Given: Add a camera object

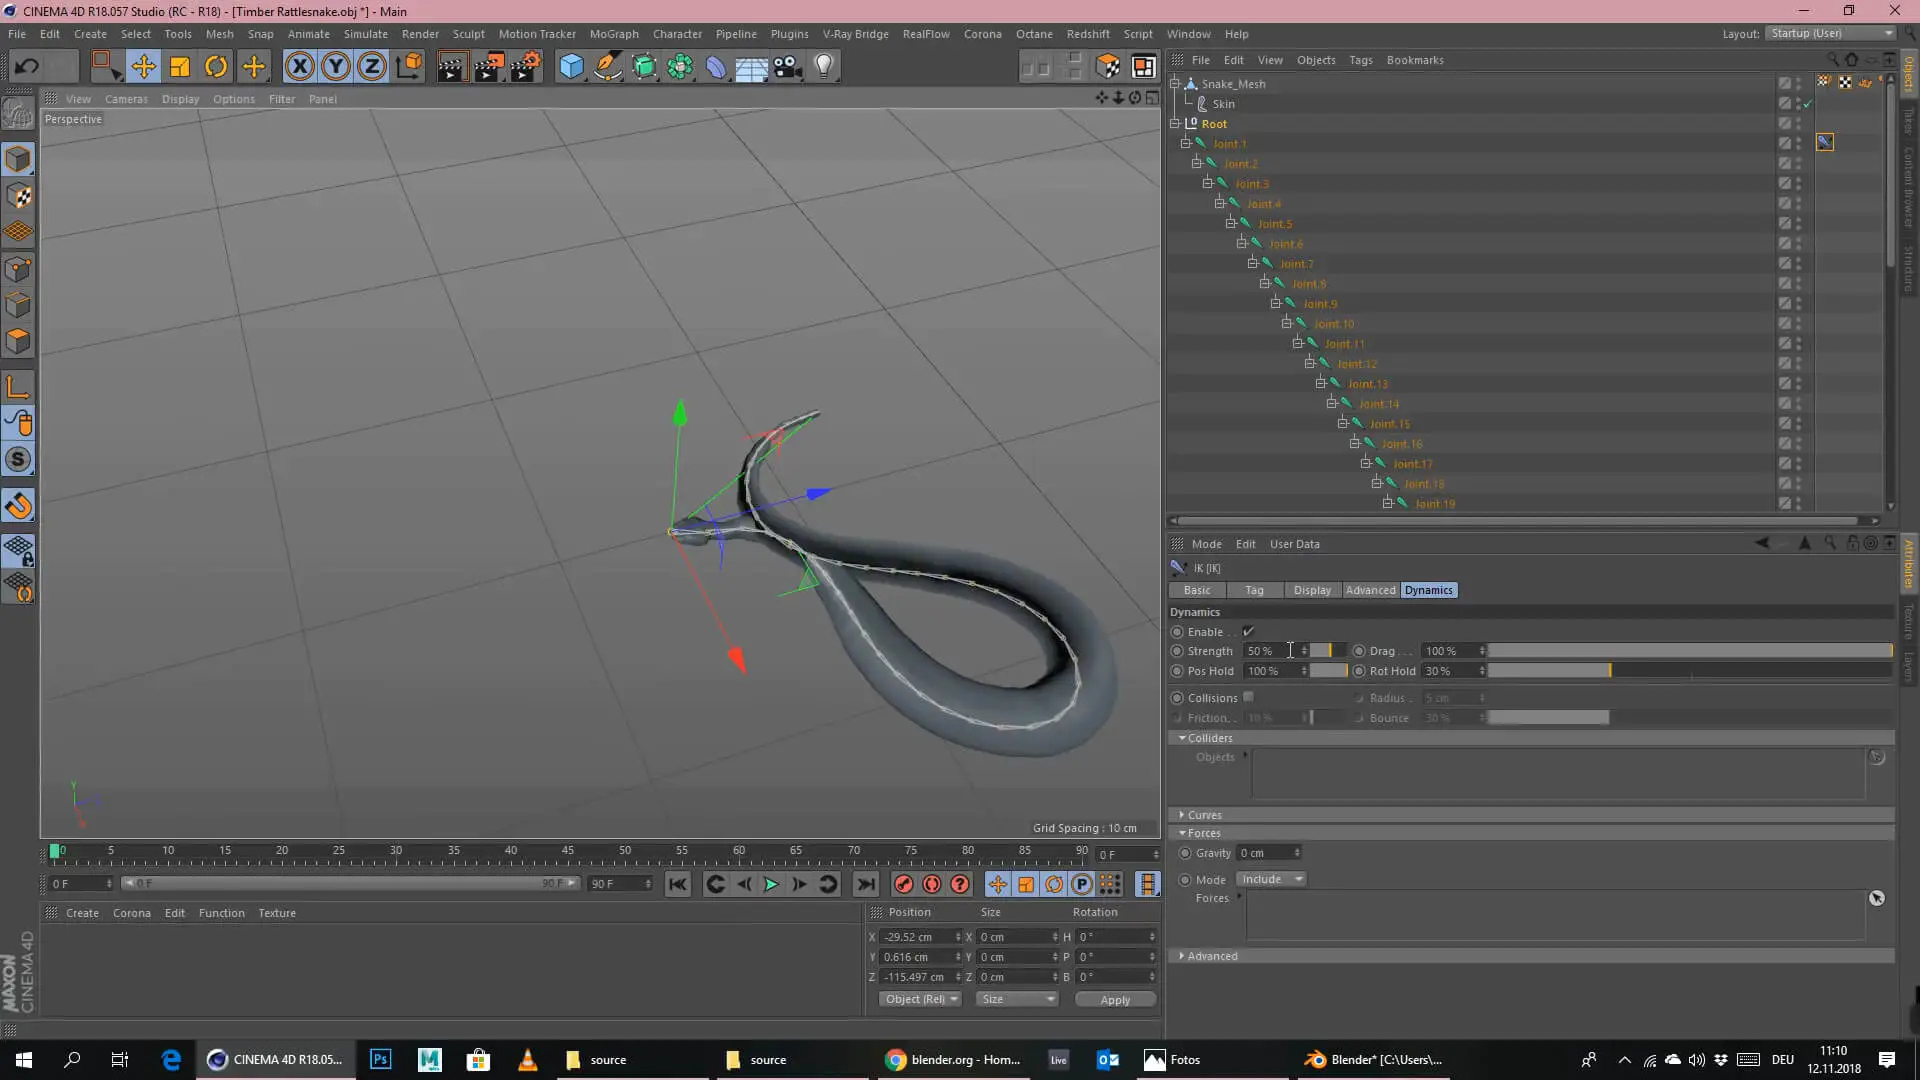Looking at the screenshot, I should (x=788, y=67).
